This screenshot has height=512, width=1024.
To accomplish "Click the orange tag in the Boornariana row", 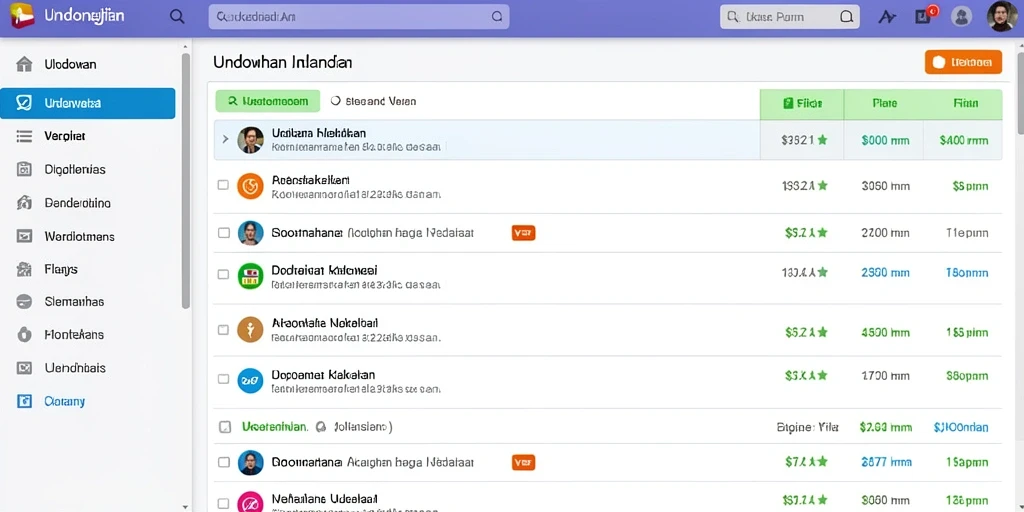I will pos(523,462).
